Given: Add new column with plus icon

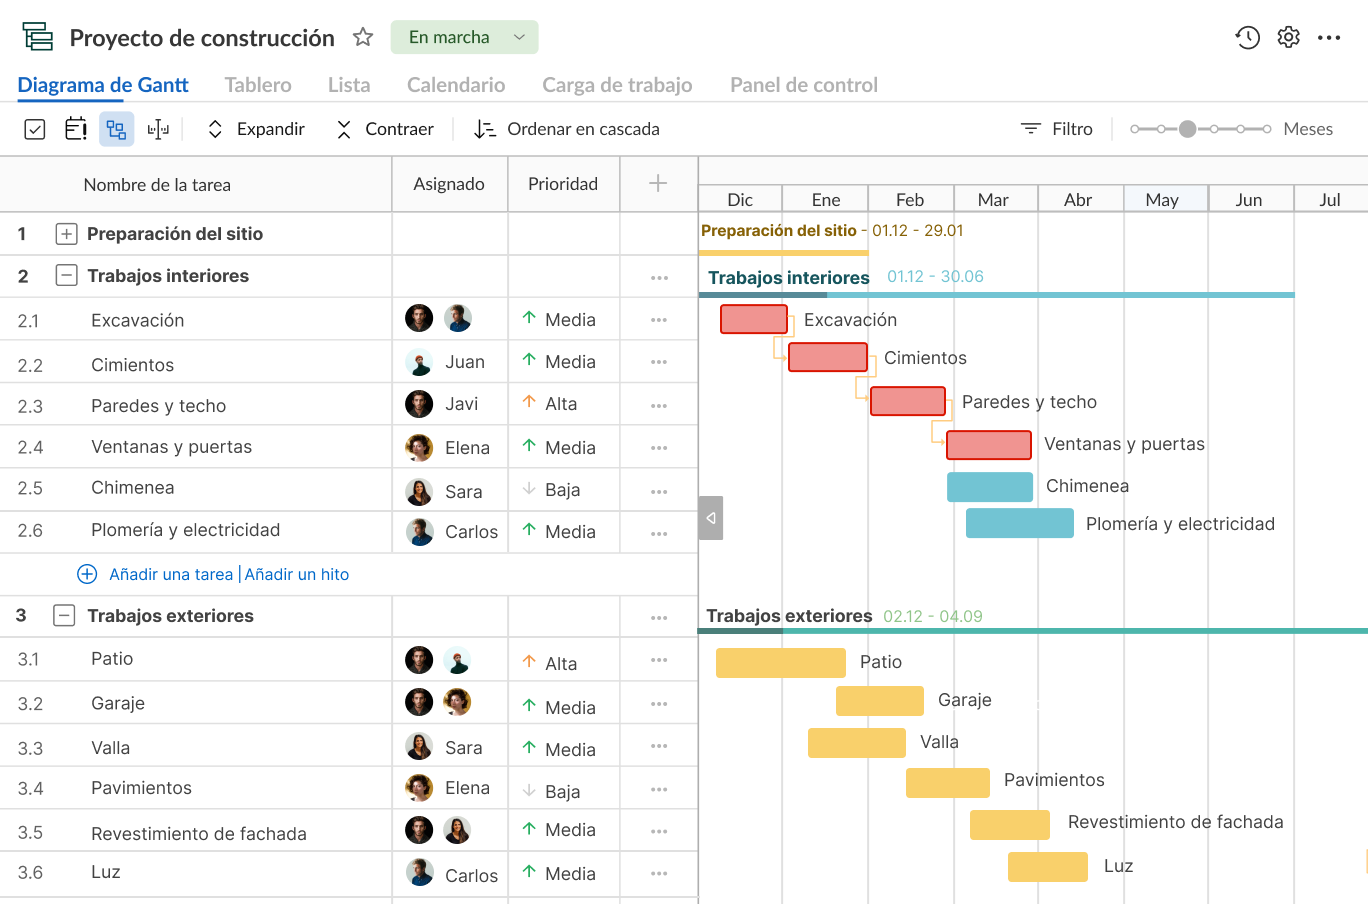Looking at the screenshot, I should coord(658,183).
